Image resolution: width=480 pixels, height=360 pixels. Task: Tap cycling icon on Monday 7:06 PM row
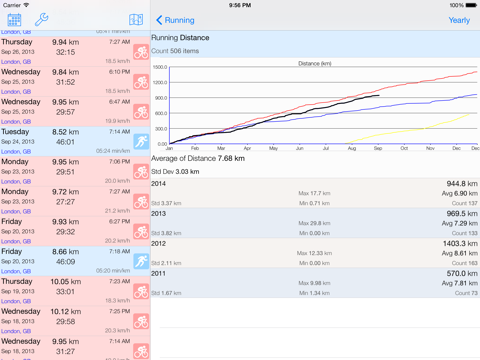click(141, 172)
